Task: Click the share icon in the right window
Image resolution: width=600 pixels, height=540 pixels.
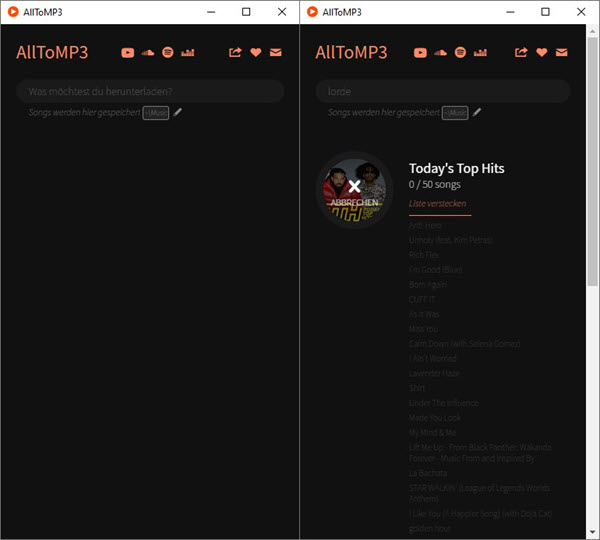Action: click(521, 52)
